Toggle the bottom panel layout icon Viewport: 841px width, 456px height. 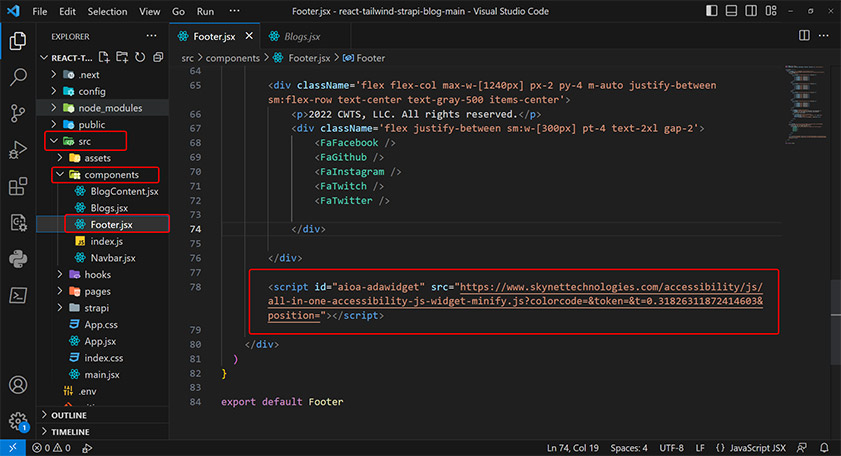click(x=731, y=11)
